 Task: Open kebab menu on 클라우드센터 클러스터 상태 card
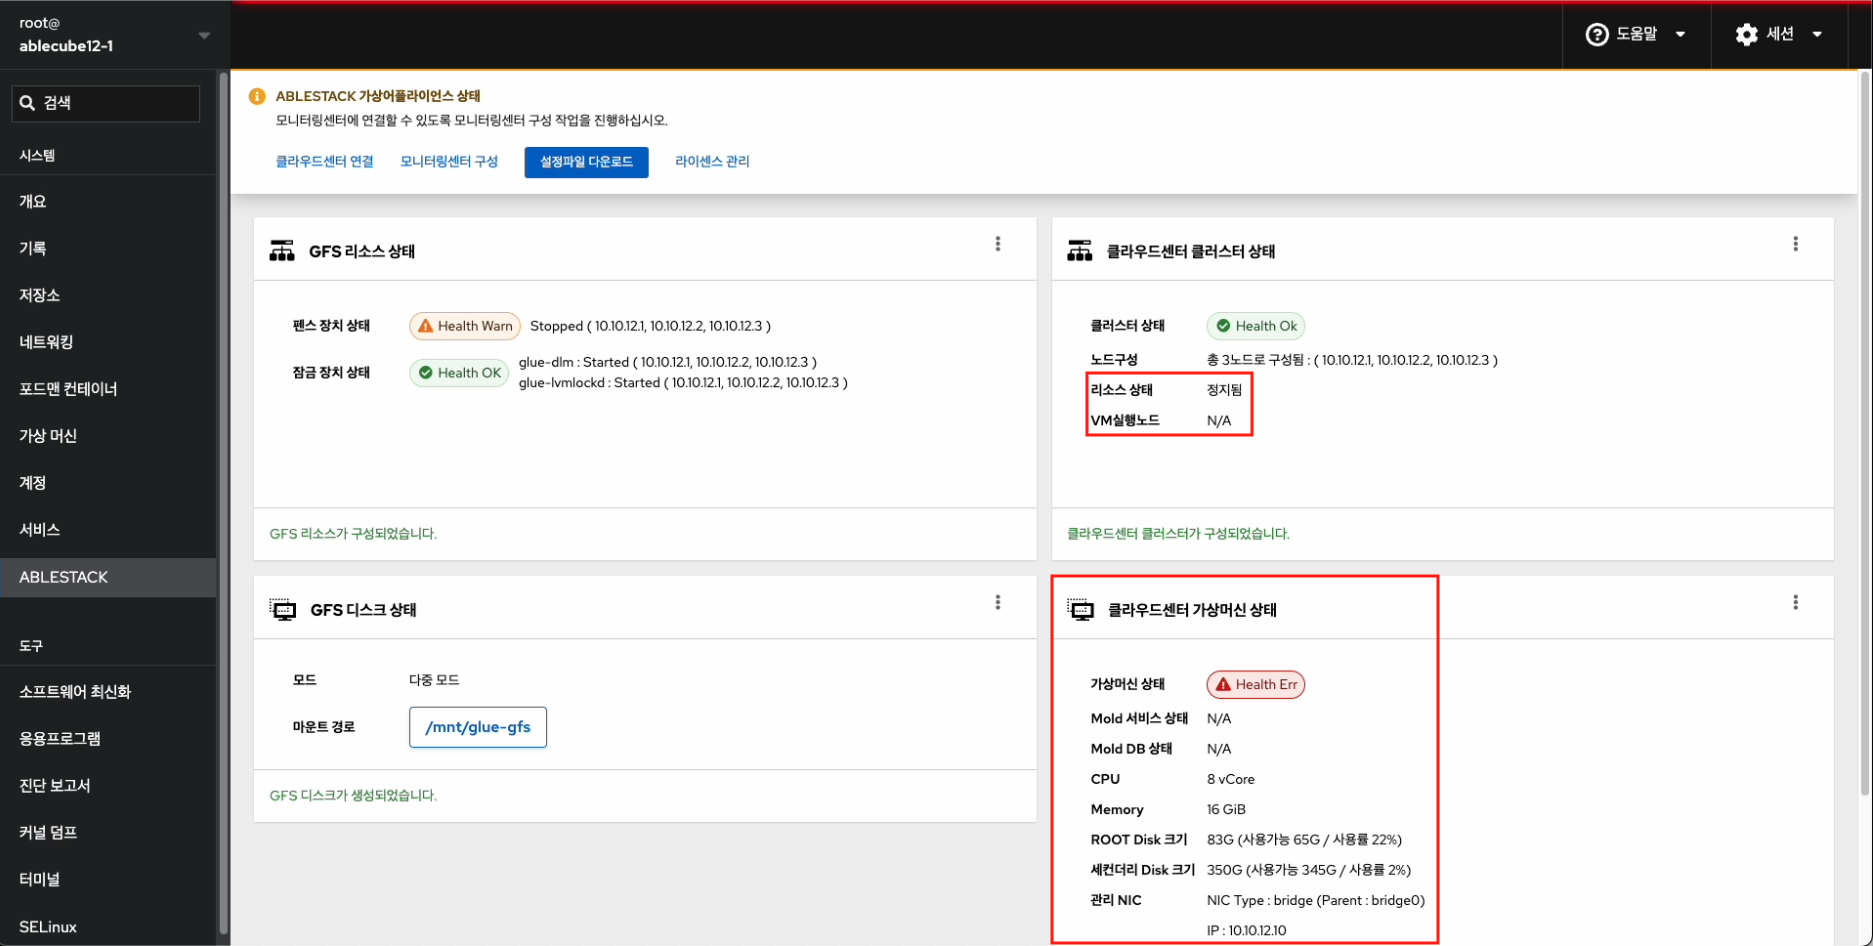[x=1795, y=244]
